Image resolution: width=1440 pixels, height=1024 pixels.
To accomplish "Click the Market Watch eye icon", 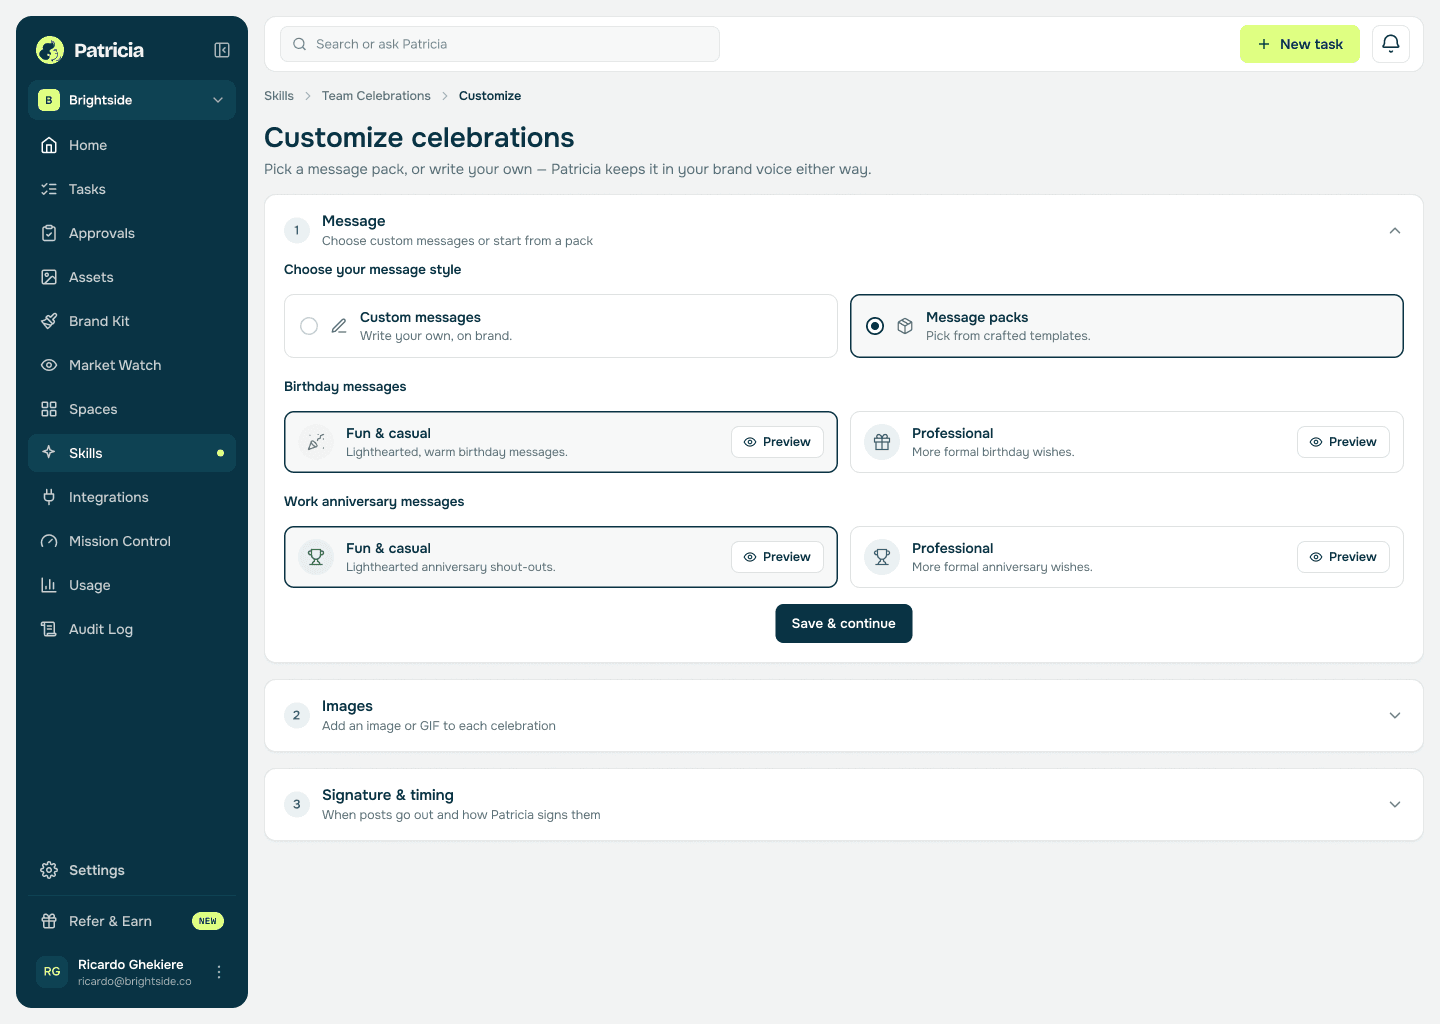I will click(49, 365).
